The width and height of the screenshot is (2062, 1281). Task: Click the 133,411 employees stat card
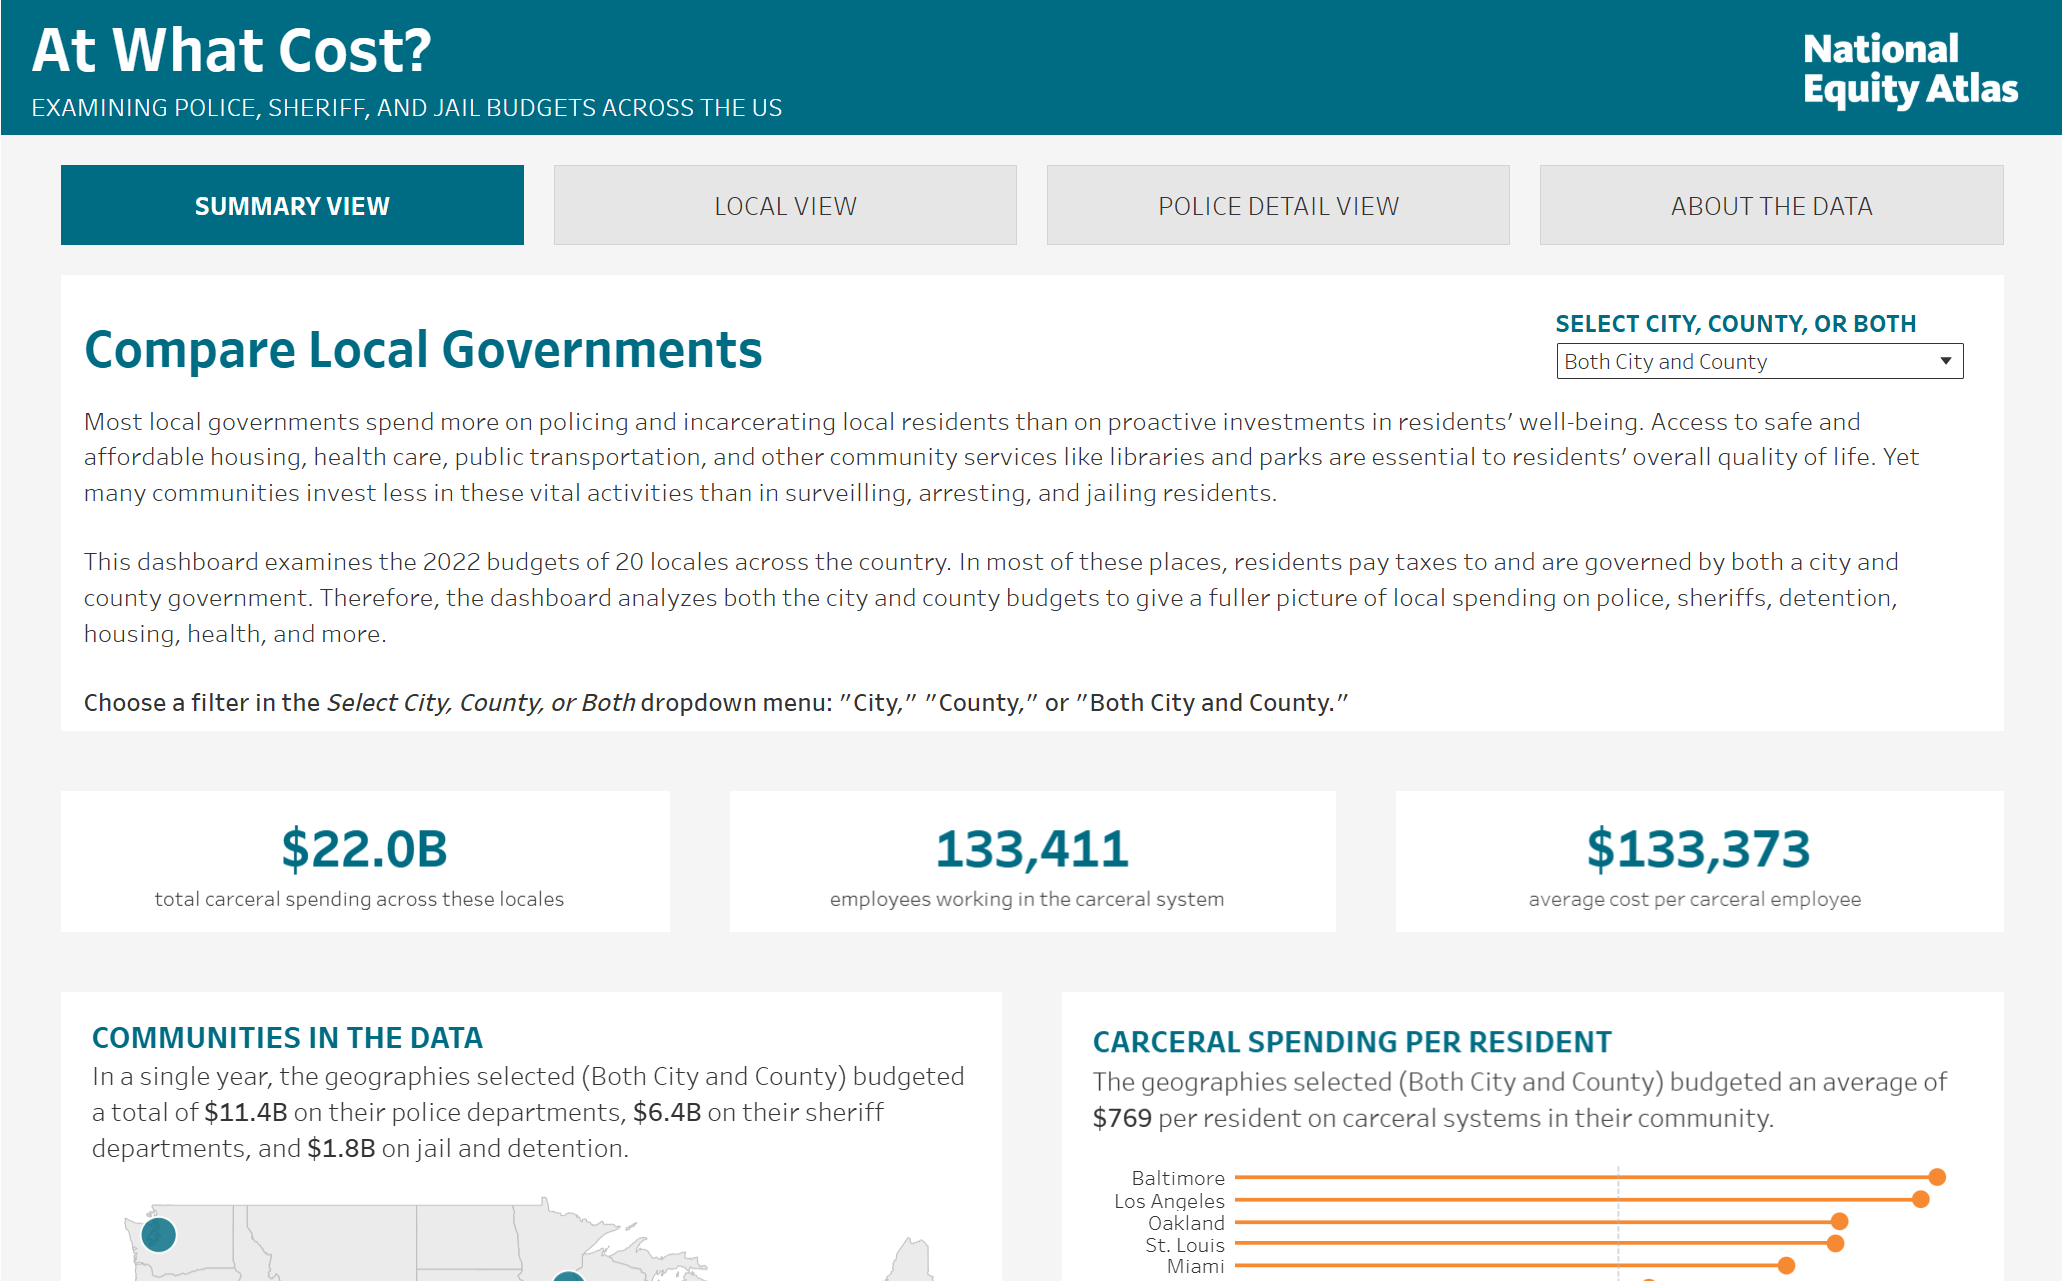pyautogui.click(x=1032, y=862)
